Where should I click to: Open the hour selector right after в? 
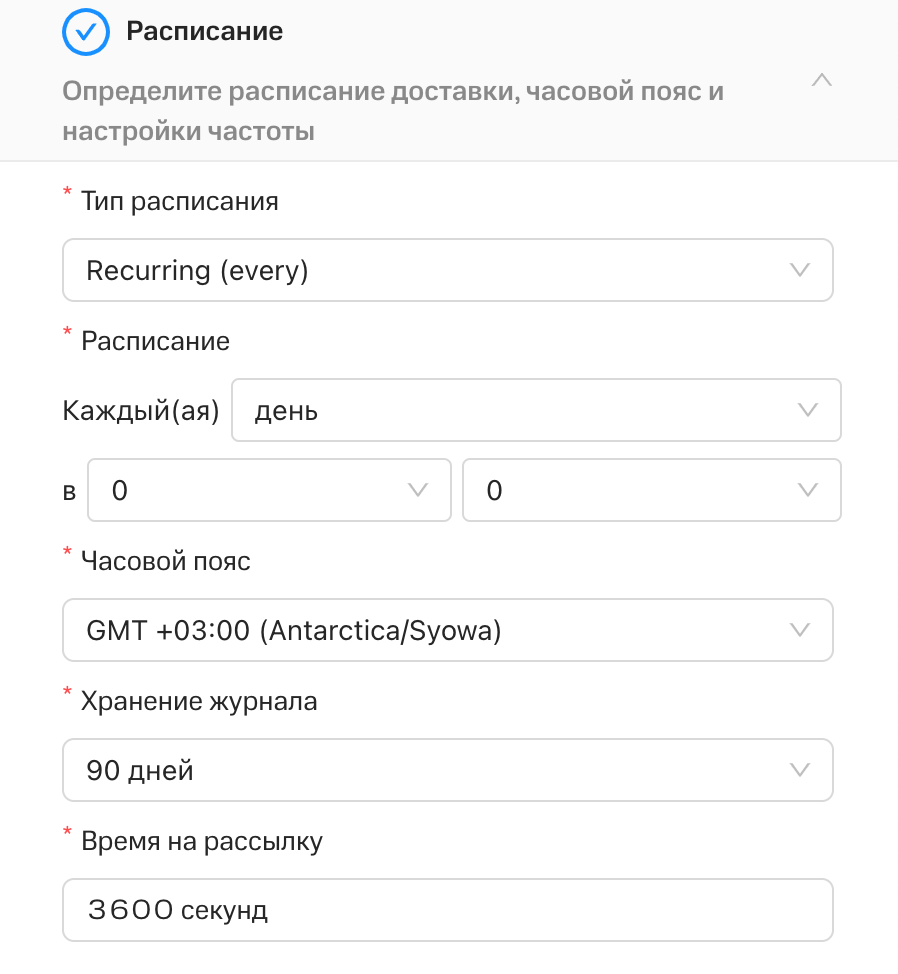pyautogui.click(x=270, y=490)
